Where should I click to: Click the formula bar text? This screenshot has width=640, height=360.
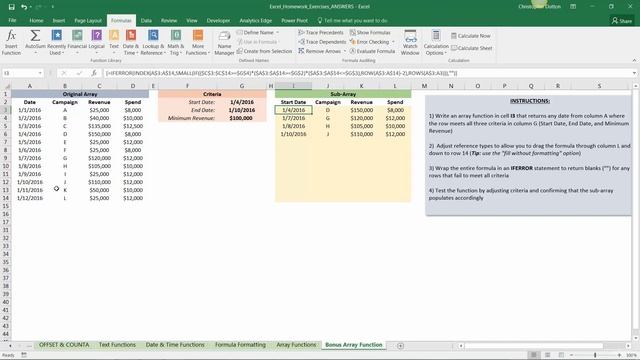click(x=281, y=73)
